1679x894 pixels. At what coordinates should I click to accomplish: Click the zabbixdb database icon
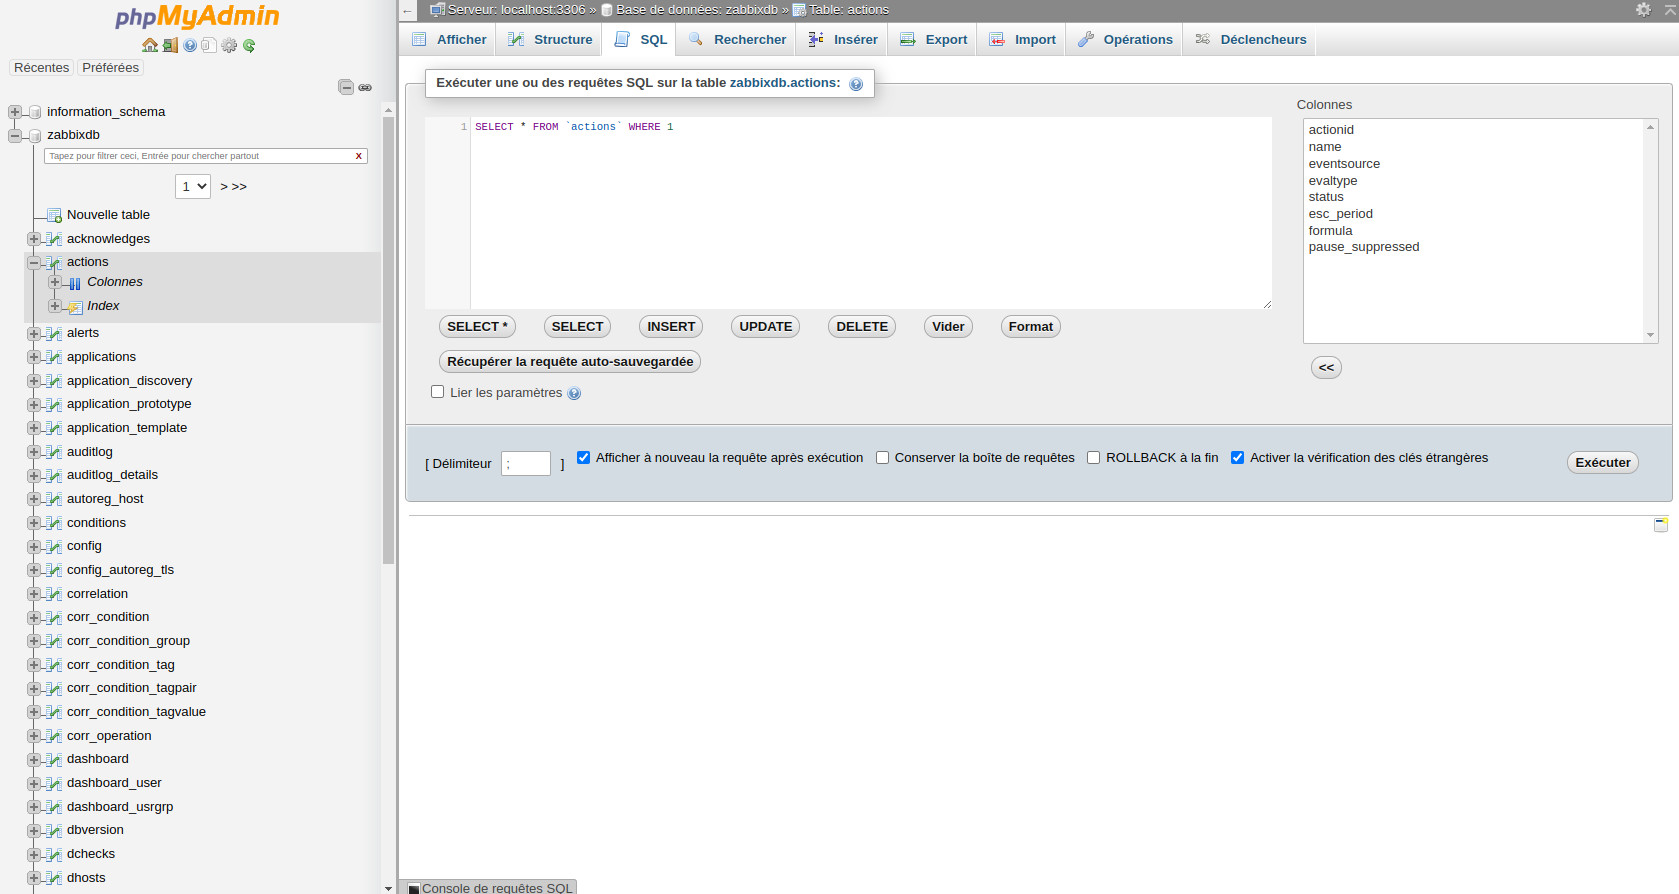(35, 135)
